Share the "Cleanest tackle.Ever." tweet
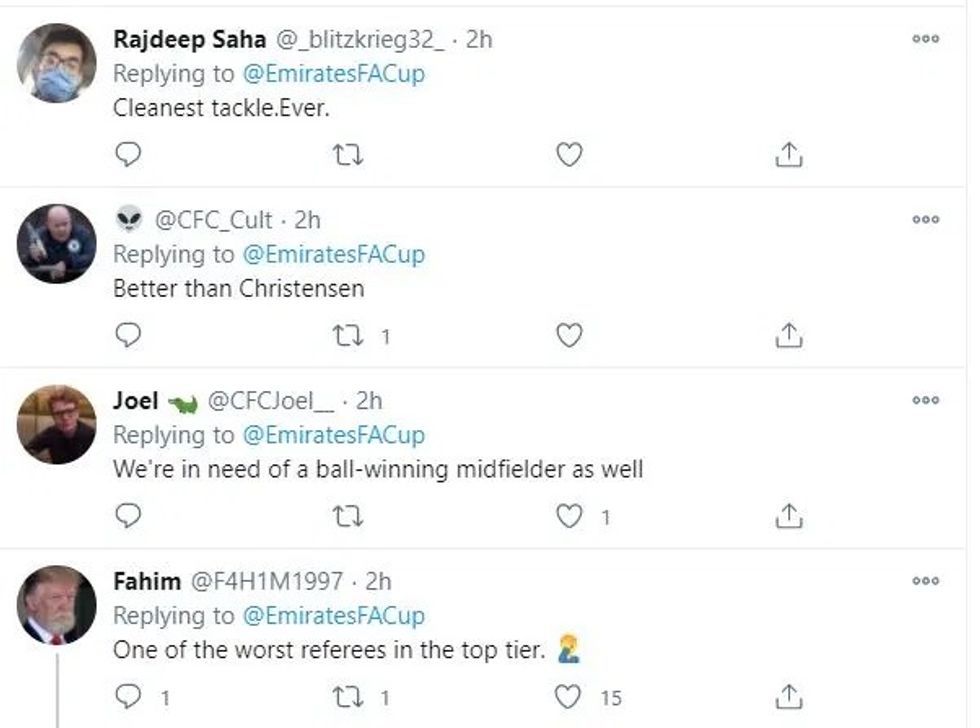 (790, 155)
